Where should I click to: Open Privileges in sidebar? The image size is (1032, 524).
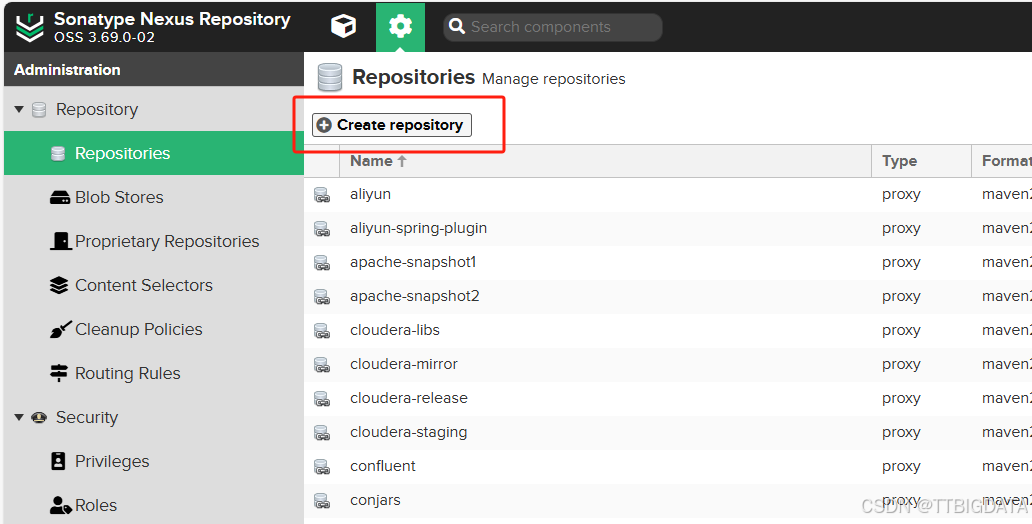click(x=154, y=461)
